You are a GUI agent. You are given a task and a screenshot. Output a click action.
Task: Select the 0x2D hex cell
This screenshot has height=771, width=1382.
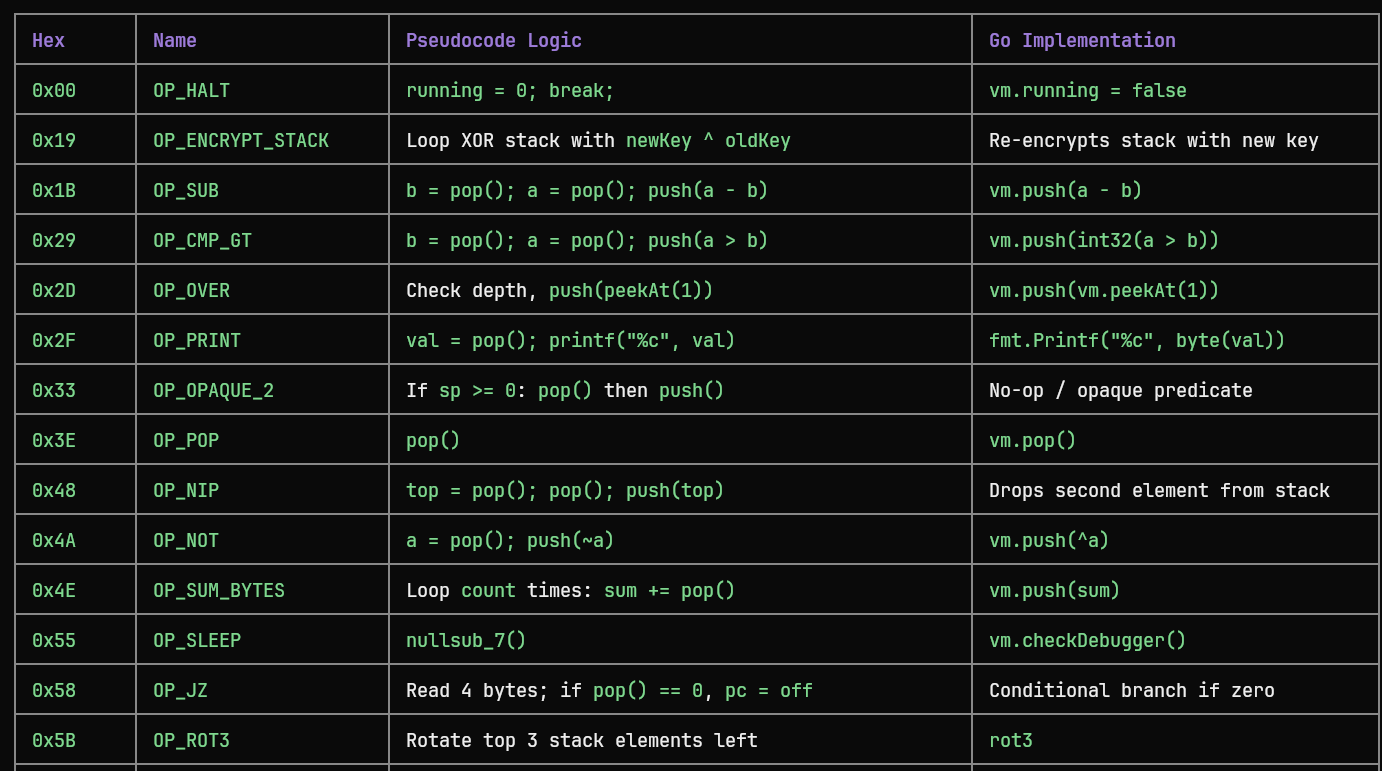pyautogui.click(x=76, y=290)
